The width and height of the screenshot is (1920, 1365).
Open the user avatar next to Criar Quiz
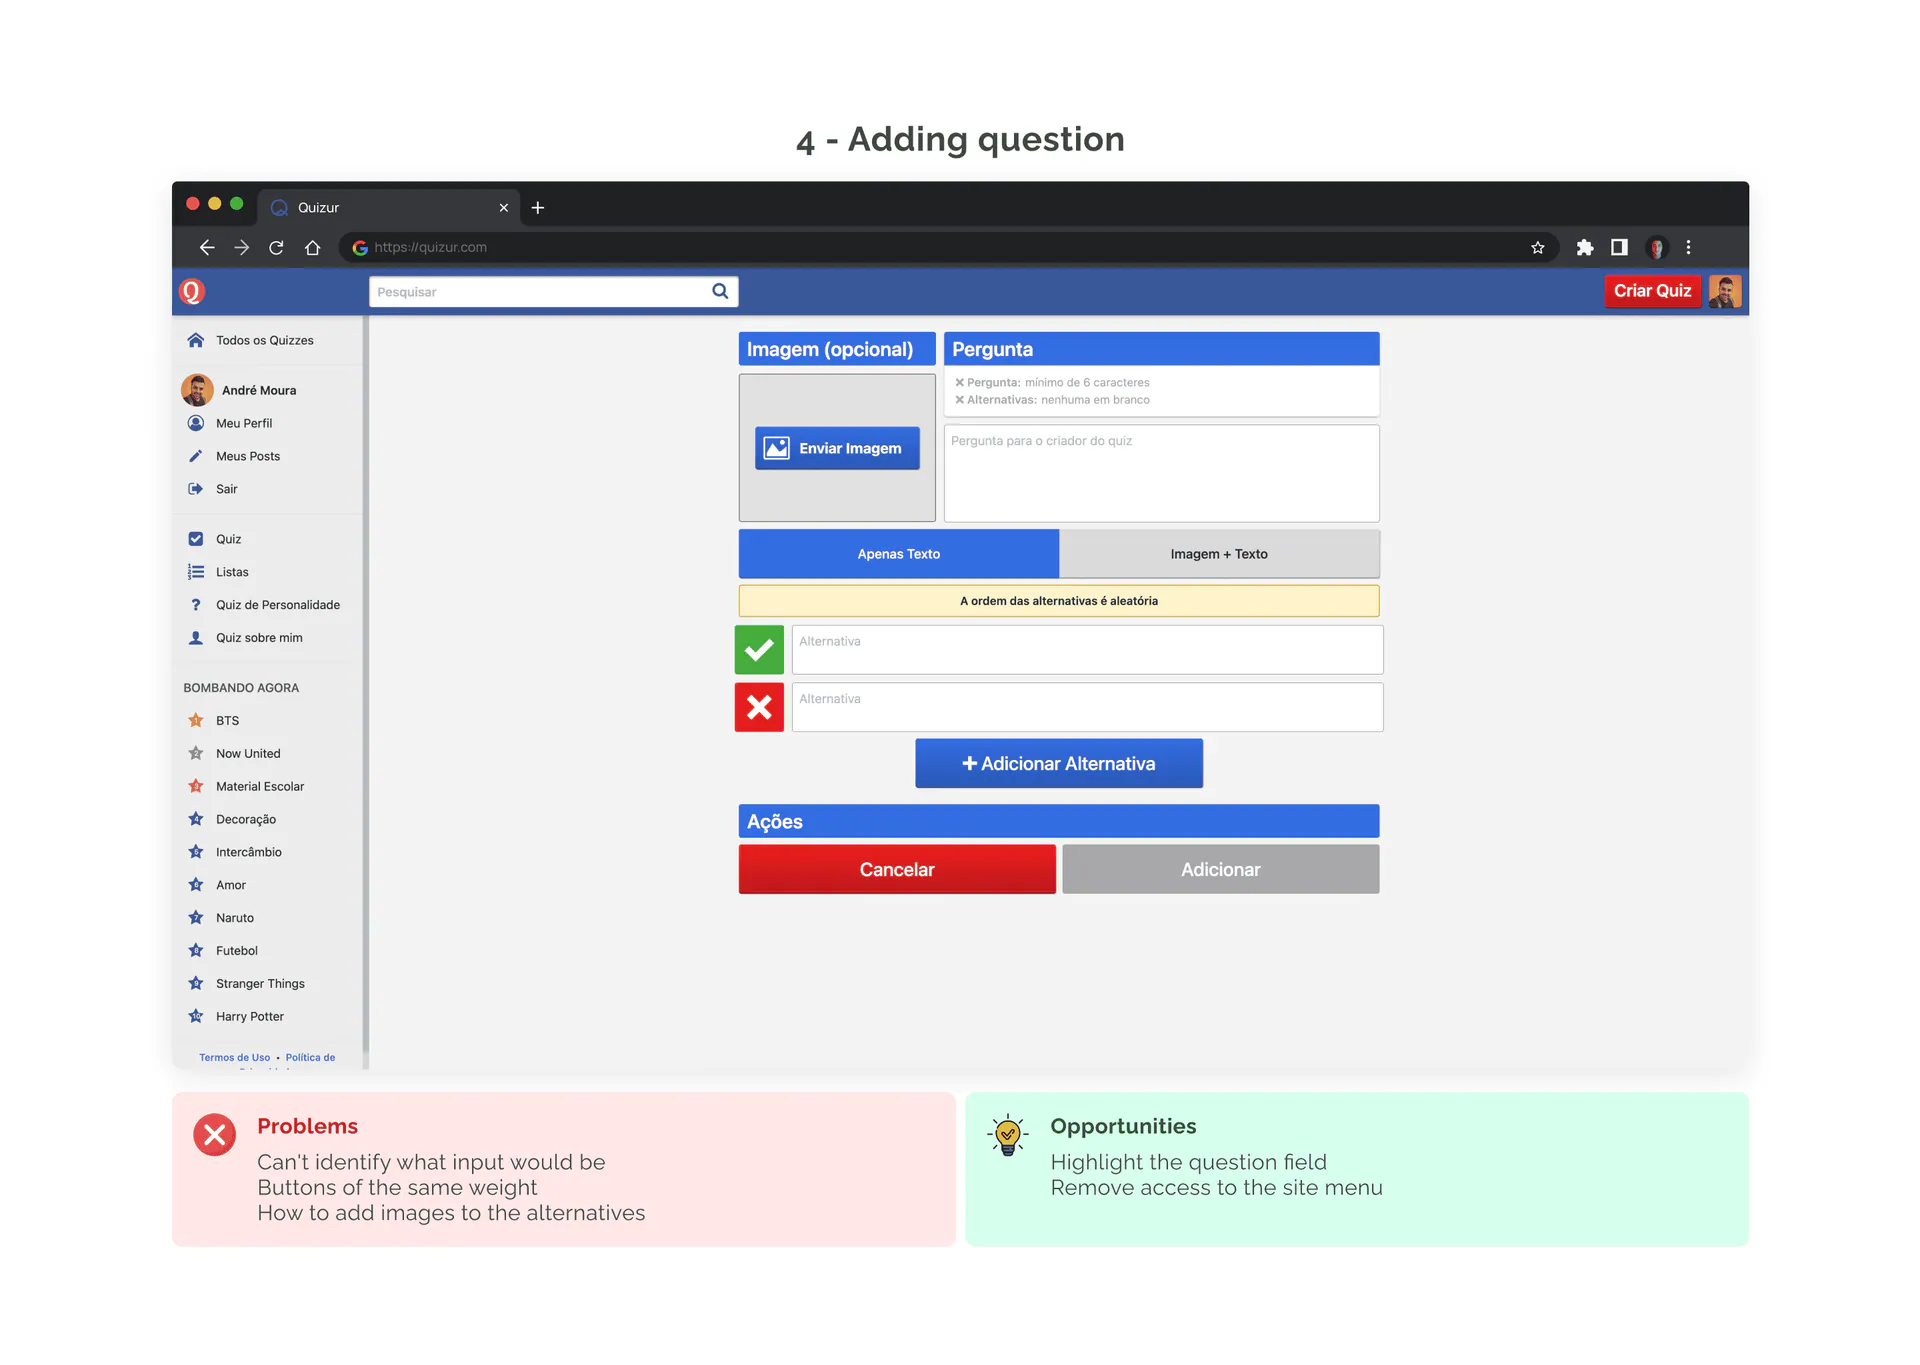(1725, 291)
